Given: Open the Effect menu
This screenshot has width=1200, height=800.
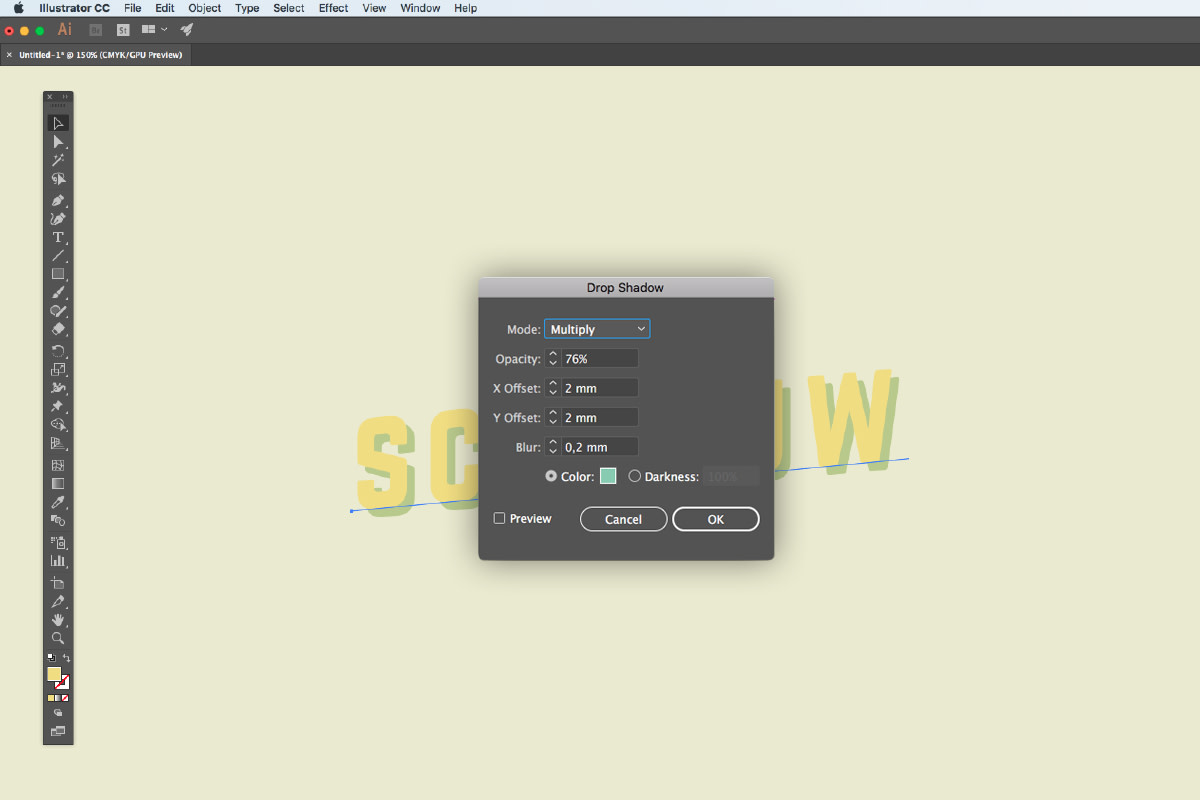Looking at the screenshot, I should tap(333, 8).
